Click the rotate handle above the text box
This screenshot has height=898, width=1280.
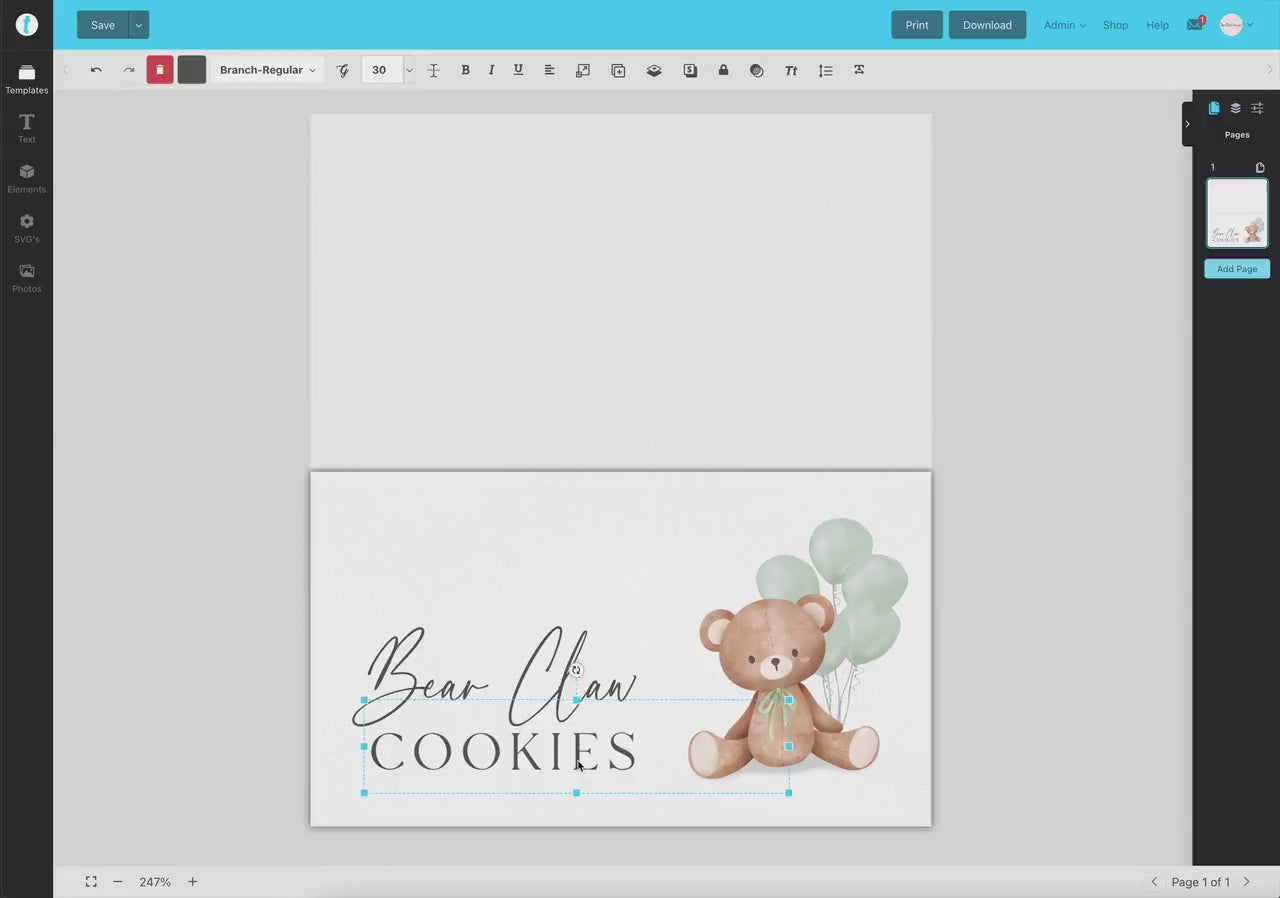pyautogui.click(x=576, y=670)
